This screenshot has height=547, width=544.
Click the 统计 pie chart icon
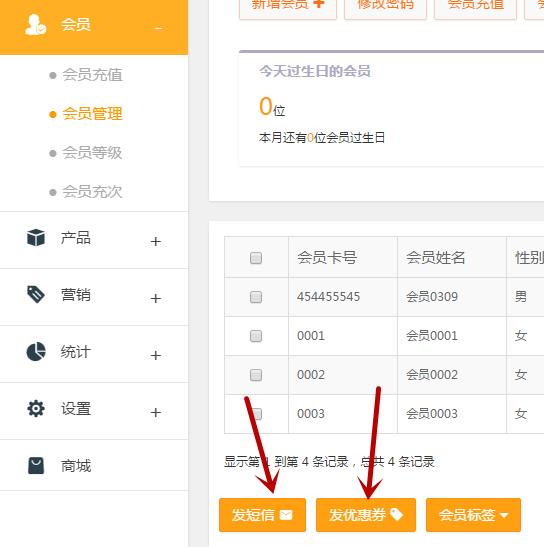click(36, 351)
